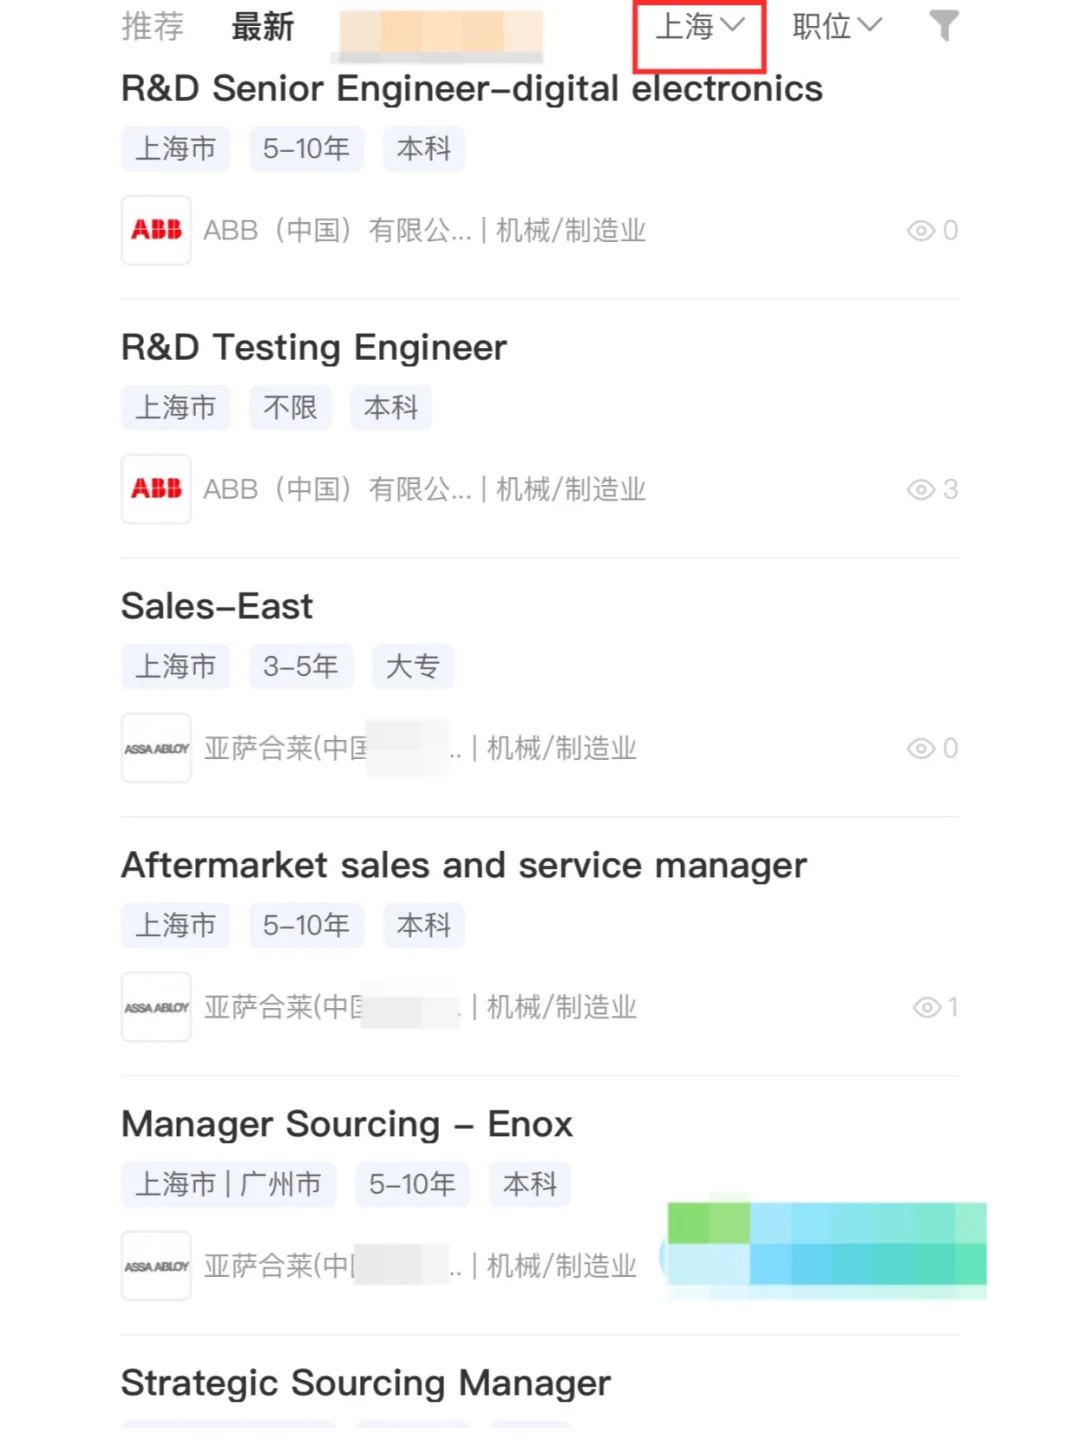Open the Sales-East job posting
Viewport: 1080px width, 1440px height.
[x=217, y=606]
